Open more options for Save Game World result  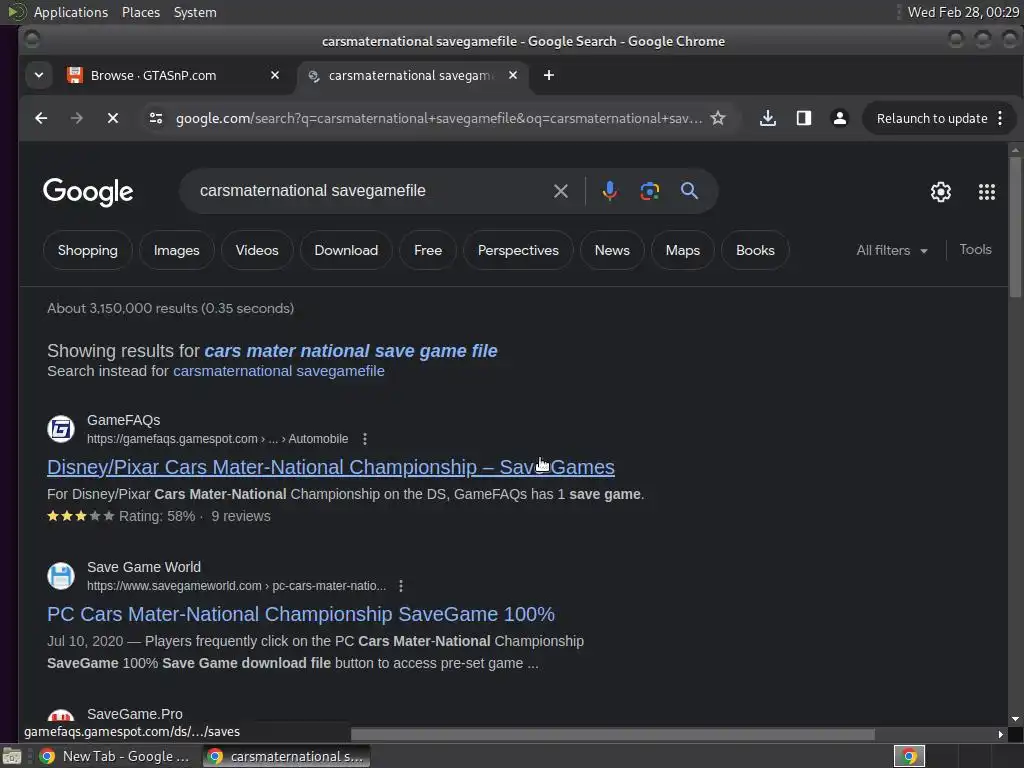pos(401,586)
